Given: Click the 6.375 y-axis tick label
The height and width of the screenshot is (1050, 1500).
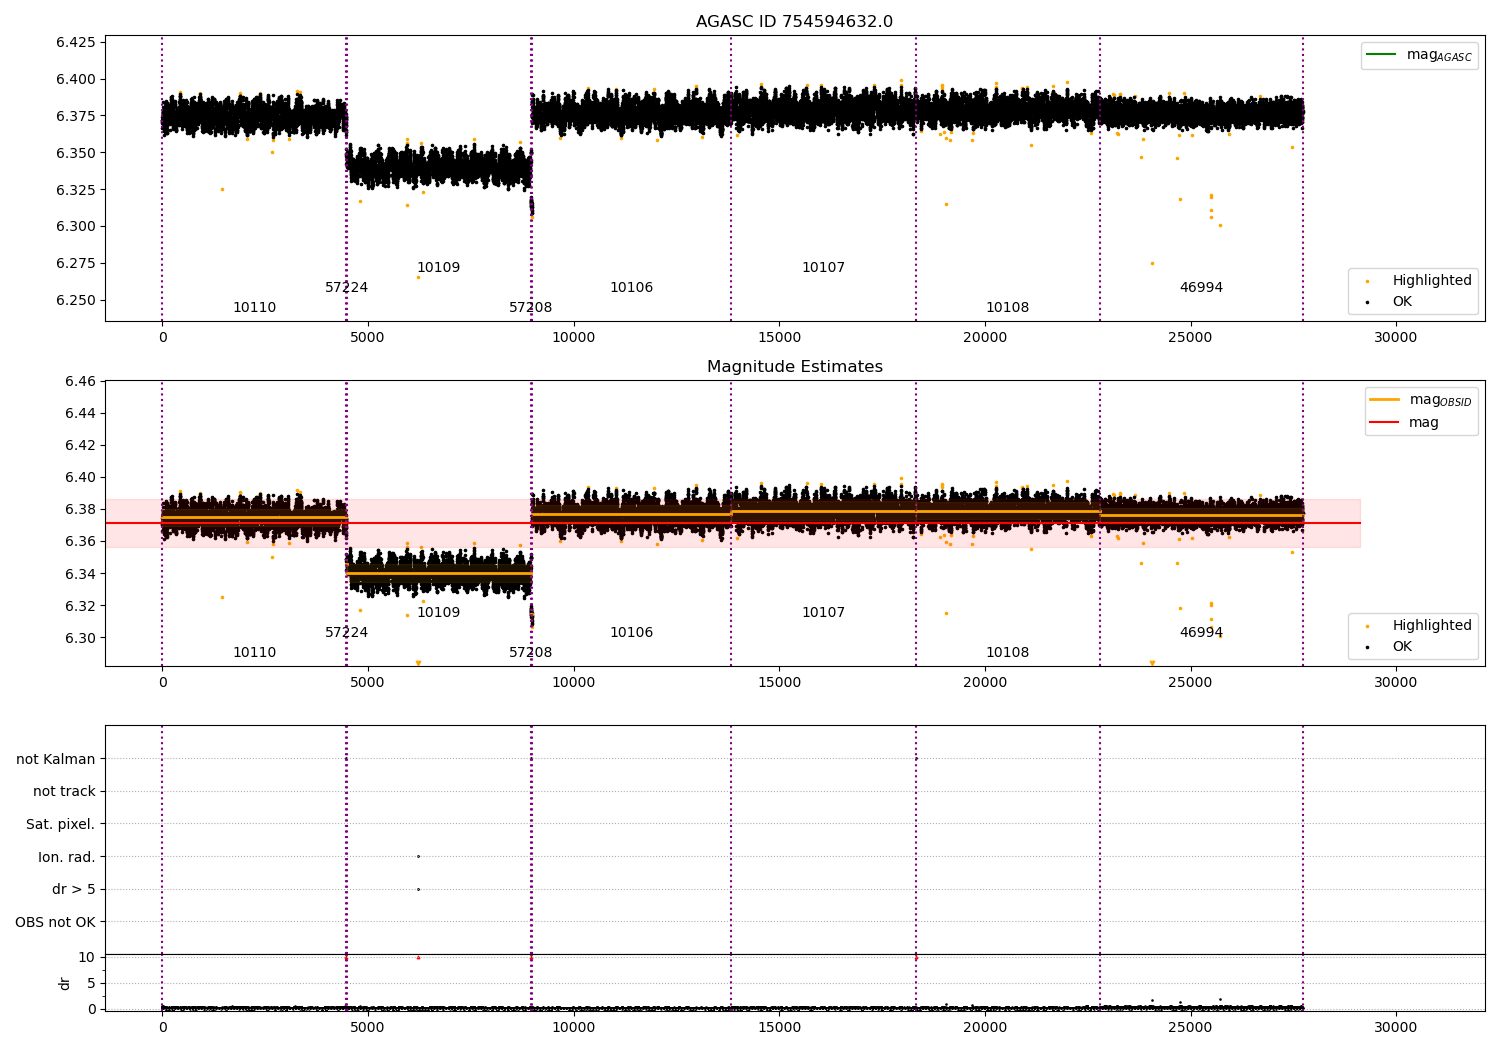Looking at the screenshot, I should pos(76,116).
